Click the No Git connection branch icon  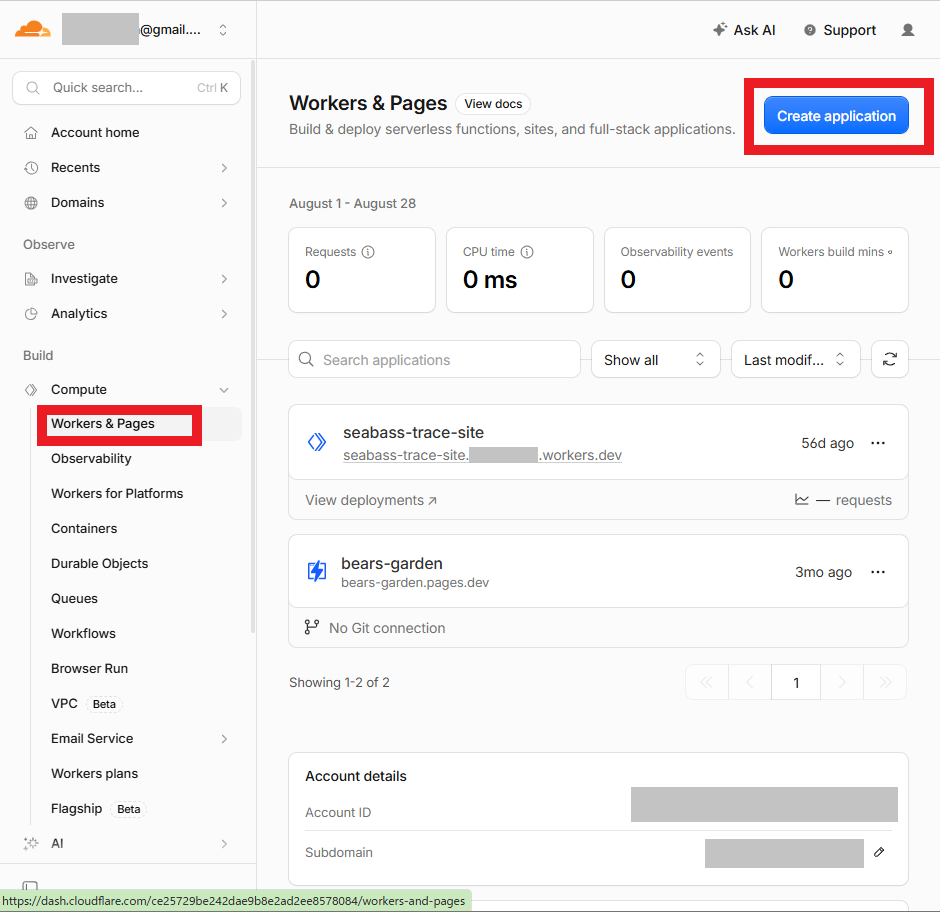point(311,627)
